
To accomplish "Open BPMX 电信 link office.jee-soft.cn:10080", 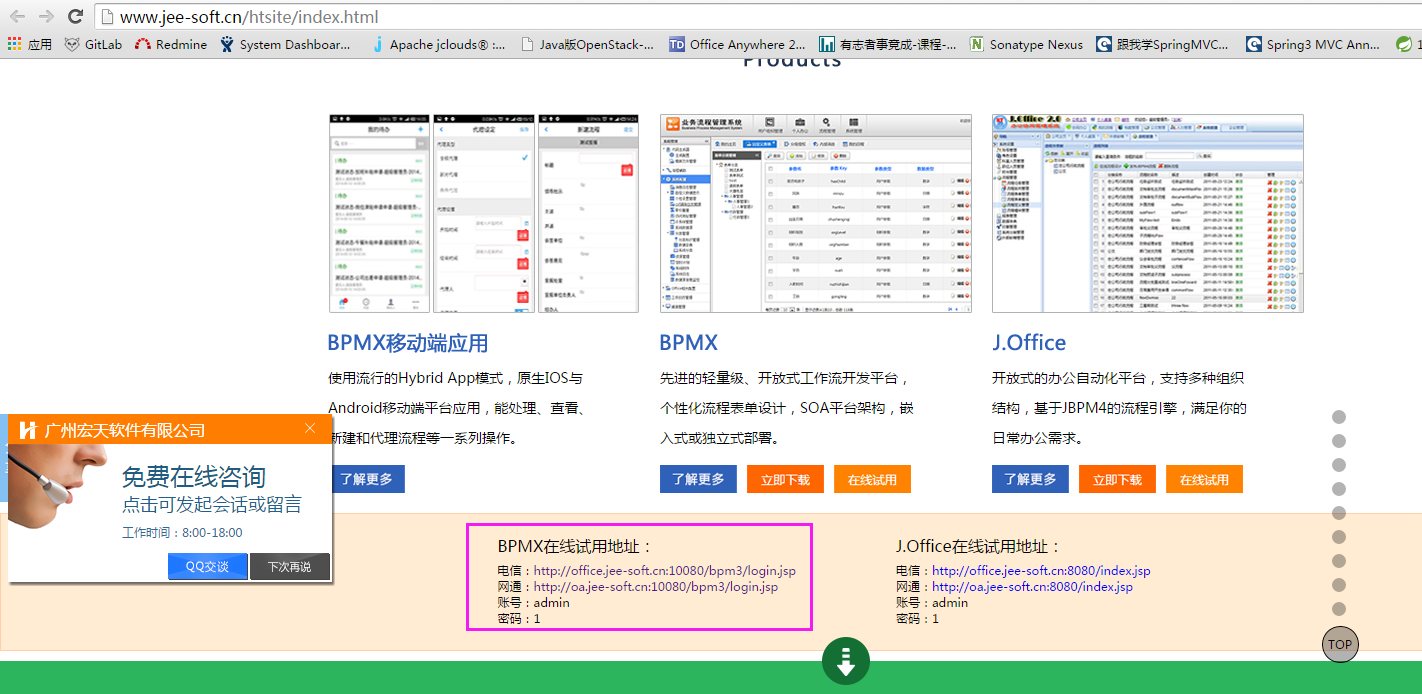I will (x=665, y=571).
